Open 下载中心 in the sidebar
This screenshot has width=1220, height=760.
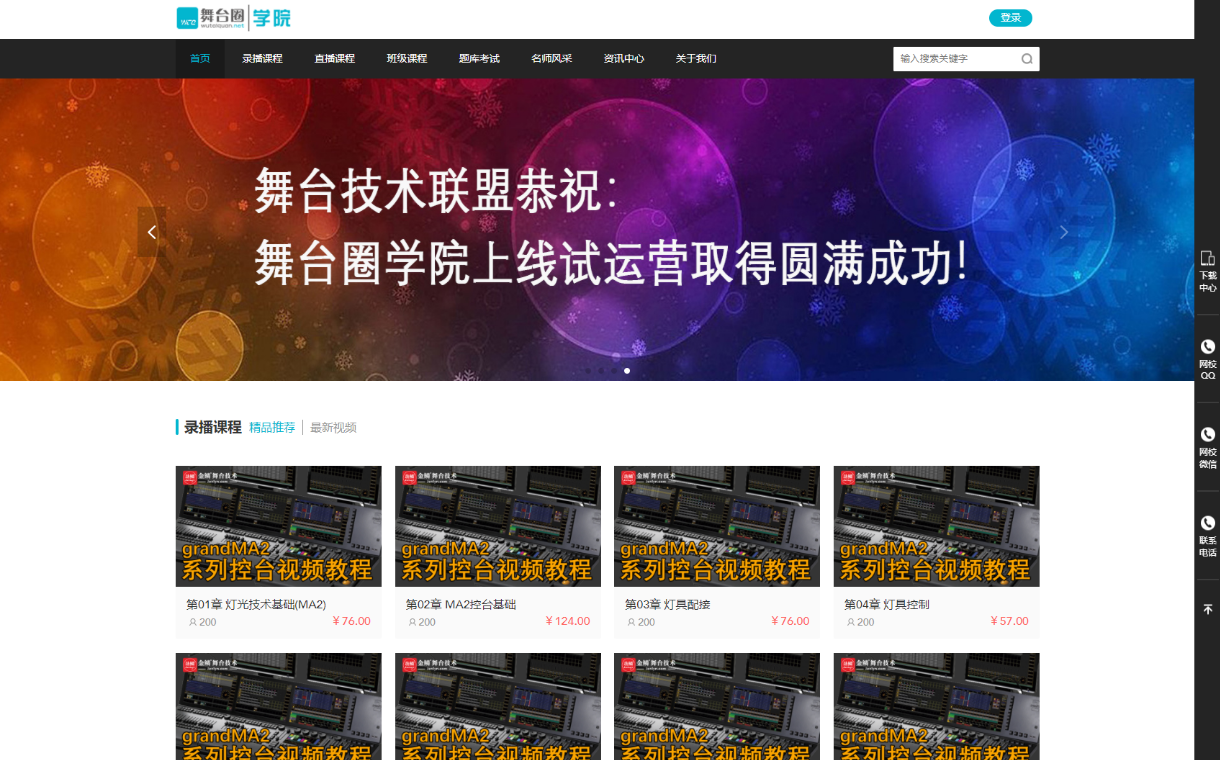point(1207,272)
